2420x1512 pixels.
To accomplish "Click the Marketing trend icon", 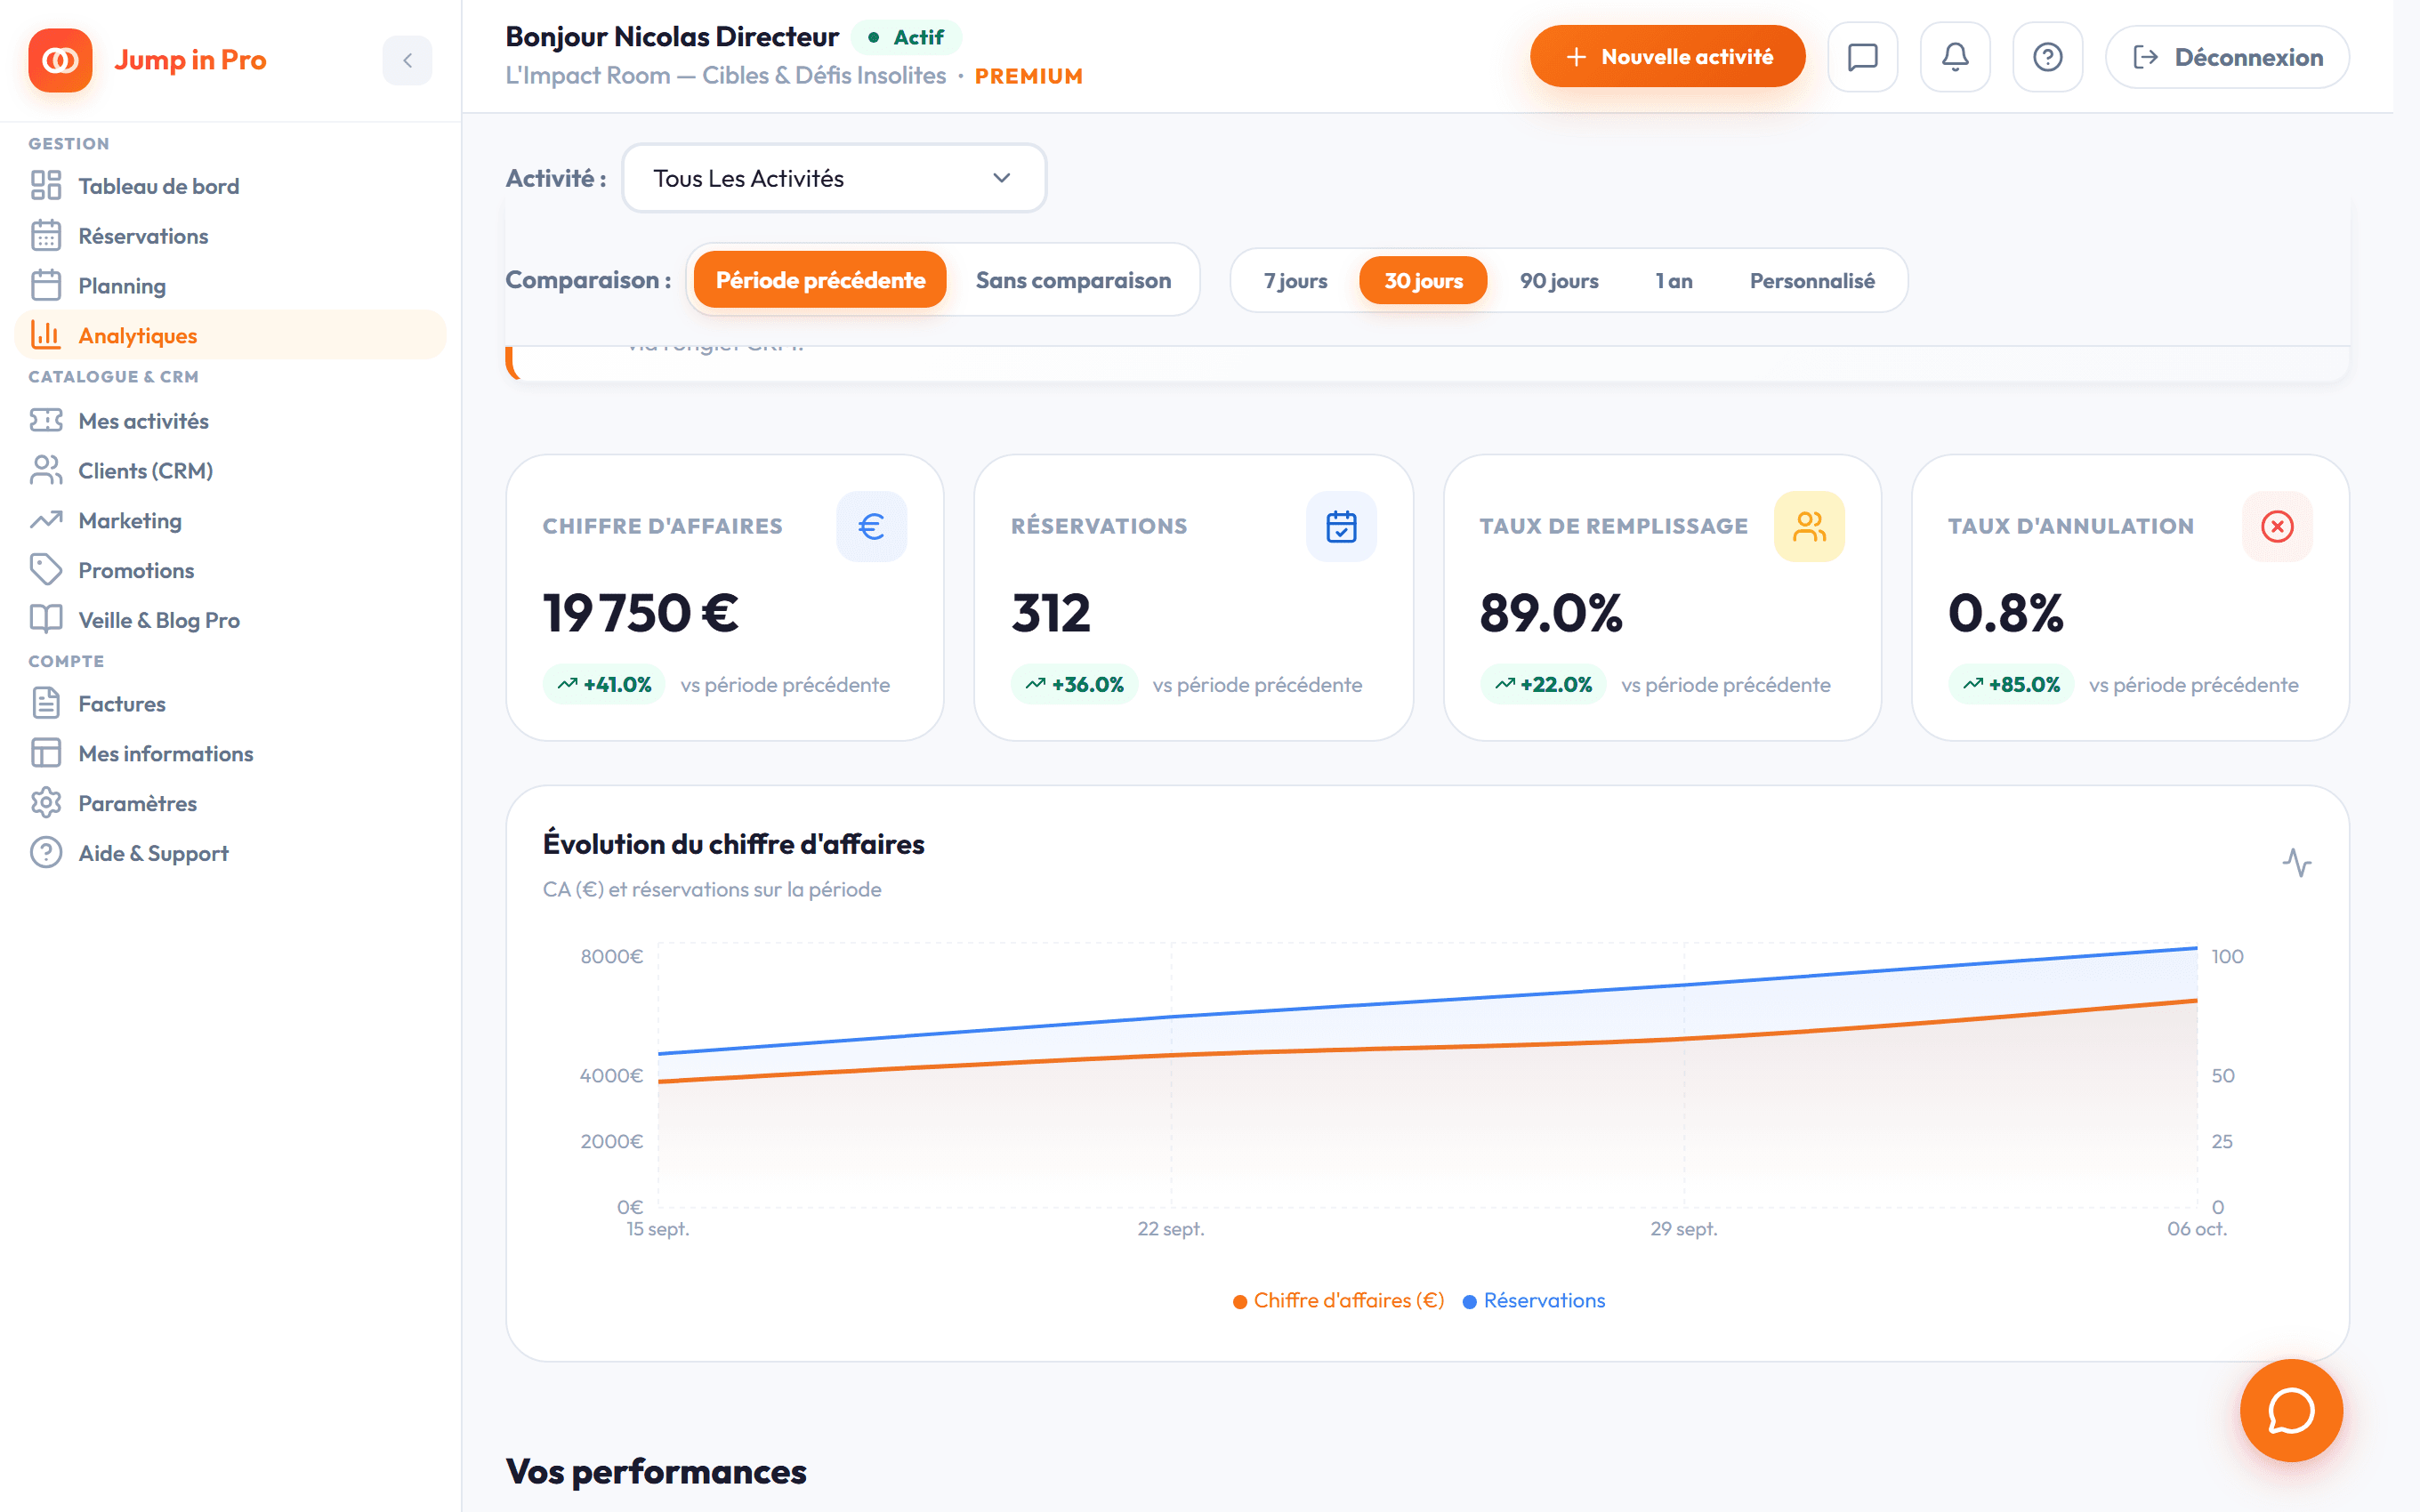I will pos(46,520).
